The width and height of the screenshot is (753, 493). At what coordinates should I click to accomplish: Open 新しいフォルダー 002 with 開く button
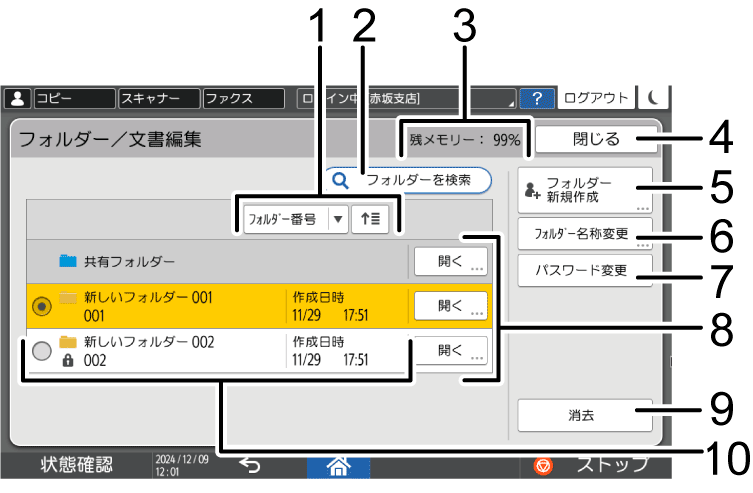click(451, 350)
